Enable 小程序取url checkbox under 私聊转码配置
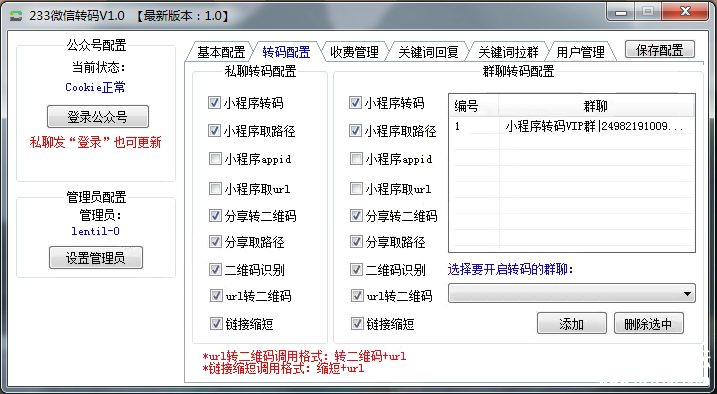717x394 pixels. pyautogui.click(x=214, y=188)
